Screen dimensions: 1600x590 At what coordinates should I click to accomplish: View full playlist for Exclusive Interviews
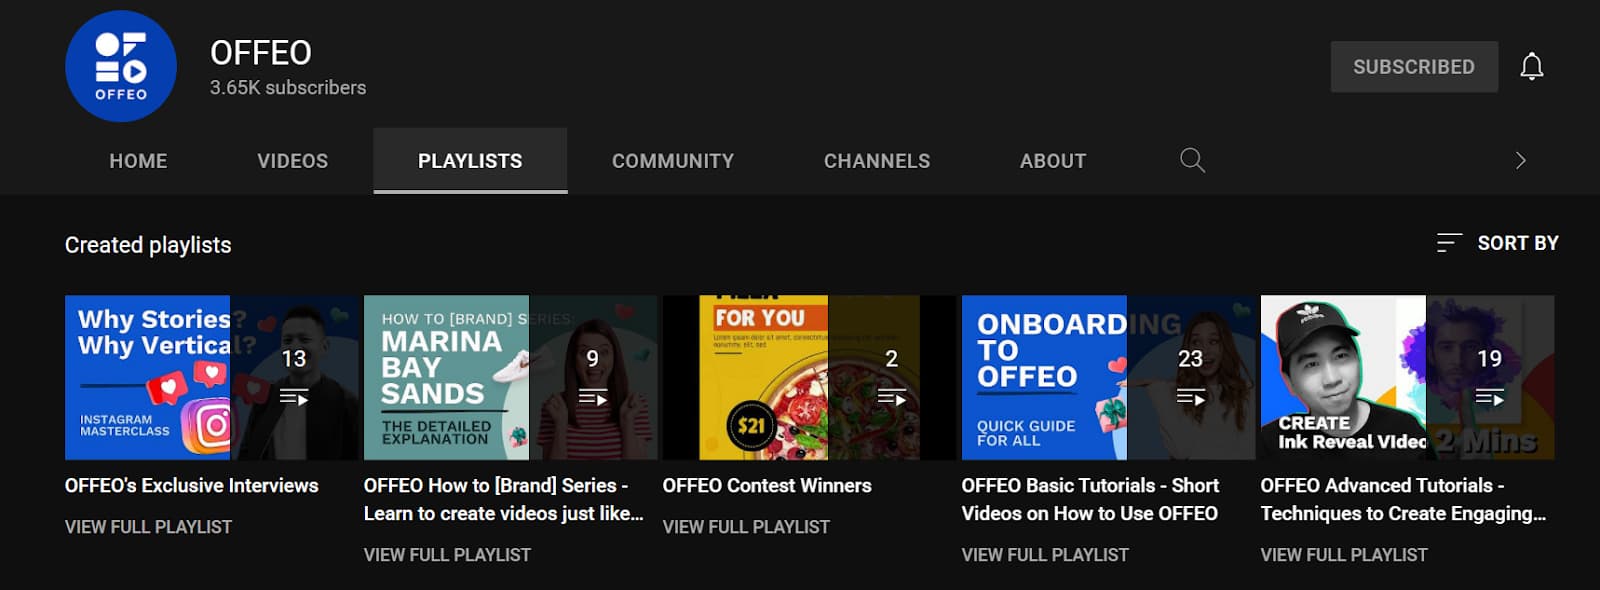tap(148, 527)
